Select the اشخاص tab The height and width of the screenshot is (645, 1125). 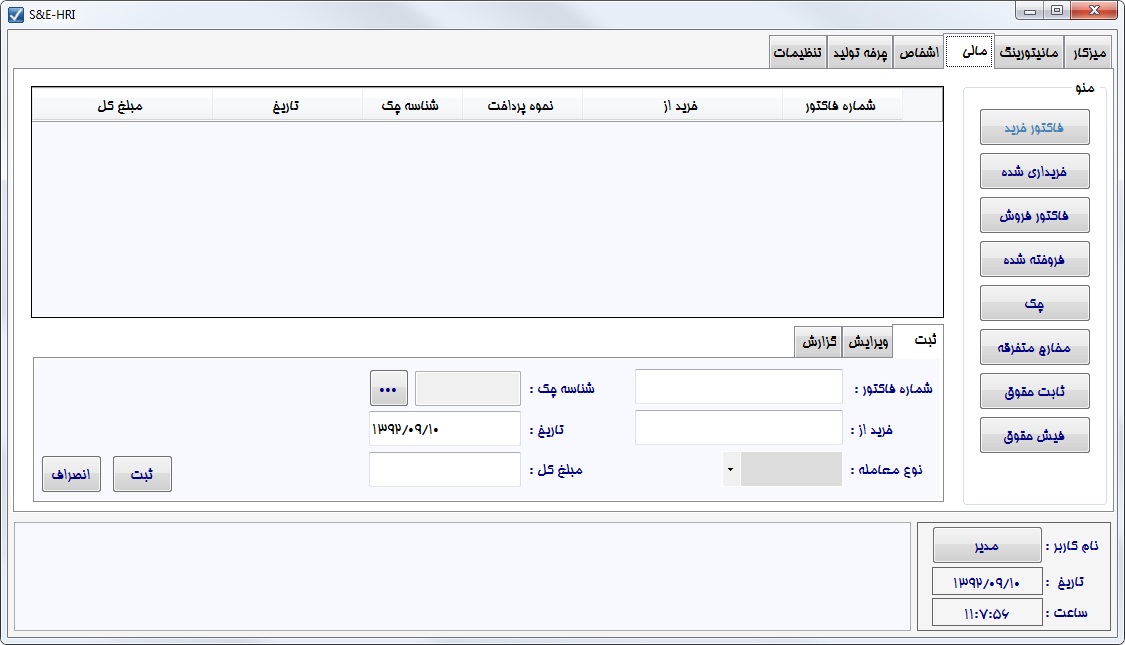(x=918, y=52)
